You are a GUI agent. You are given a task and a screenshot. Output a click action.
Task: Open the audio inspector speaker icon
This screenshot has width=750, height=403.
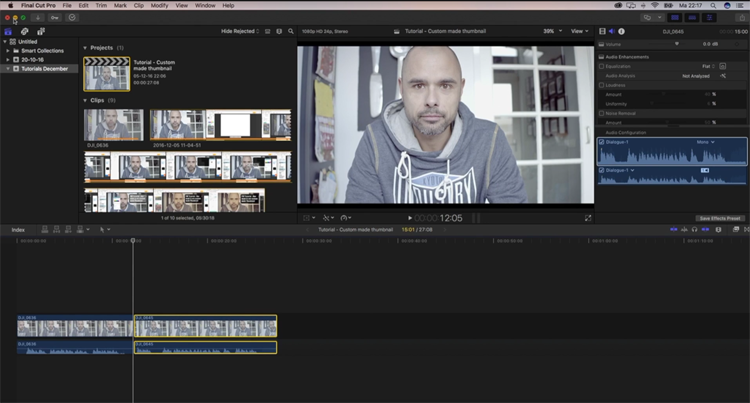tap(612, 32)
